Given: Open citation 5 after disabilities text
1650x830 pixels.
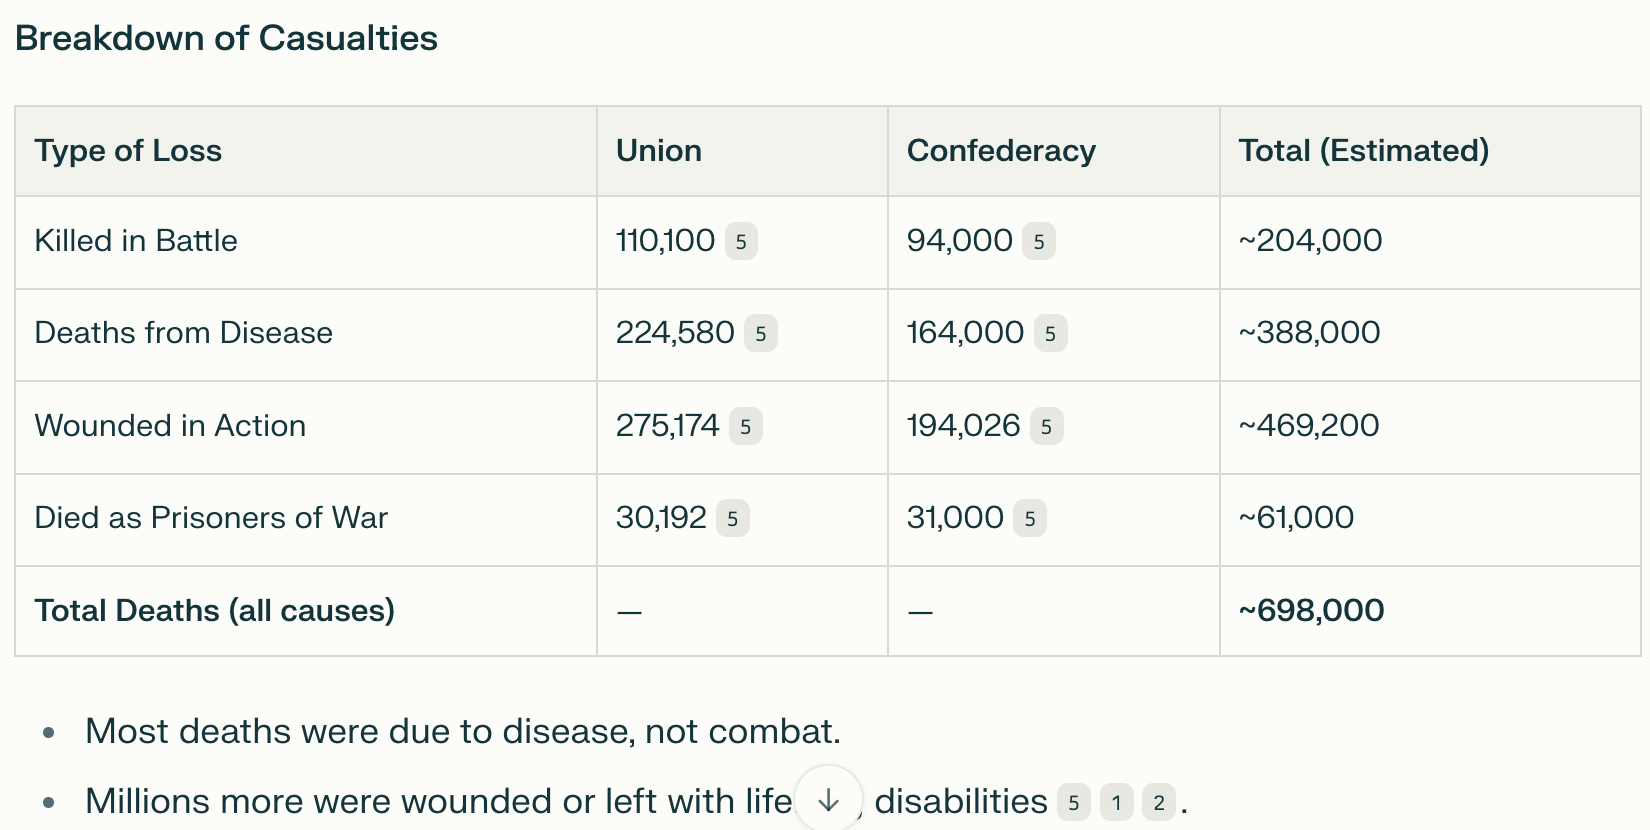Looking at the screenshot, I should click(x=1074, y=802).
